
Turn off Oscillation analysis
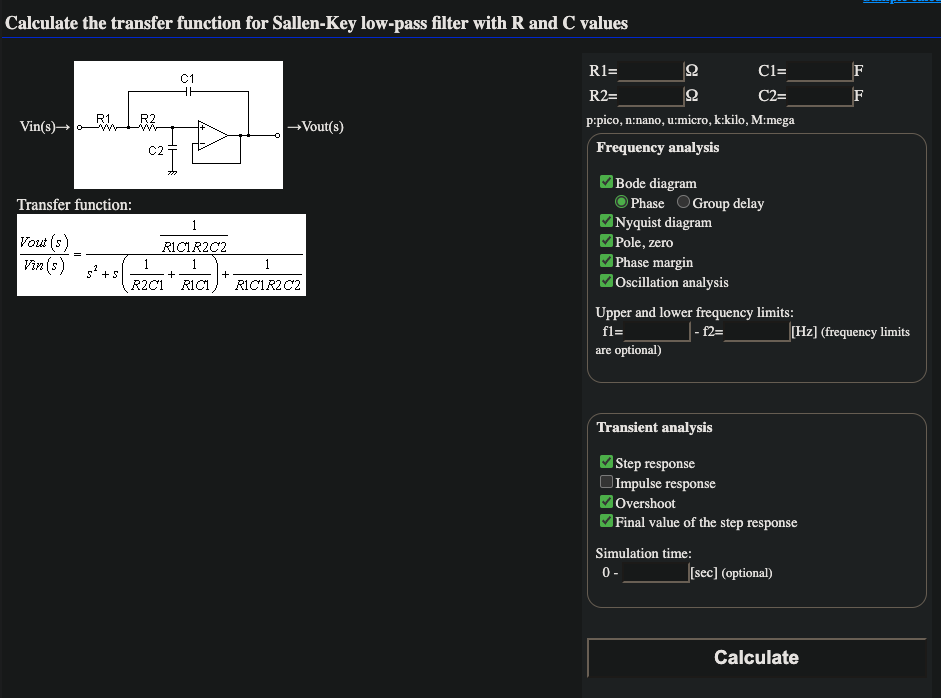pyautogui.click(x=607, y=282)
